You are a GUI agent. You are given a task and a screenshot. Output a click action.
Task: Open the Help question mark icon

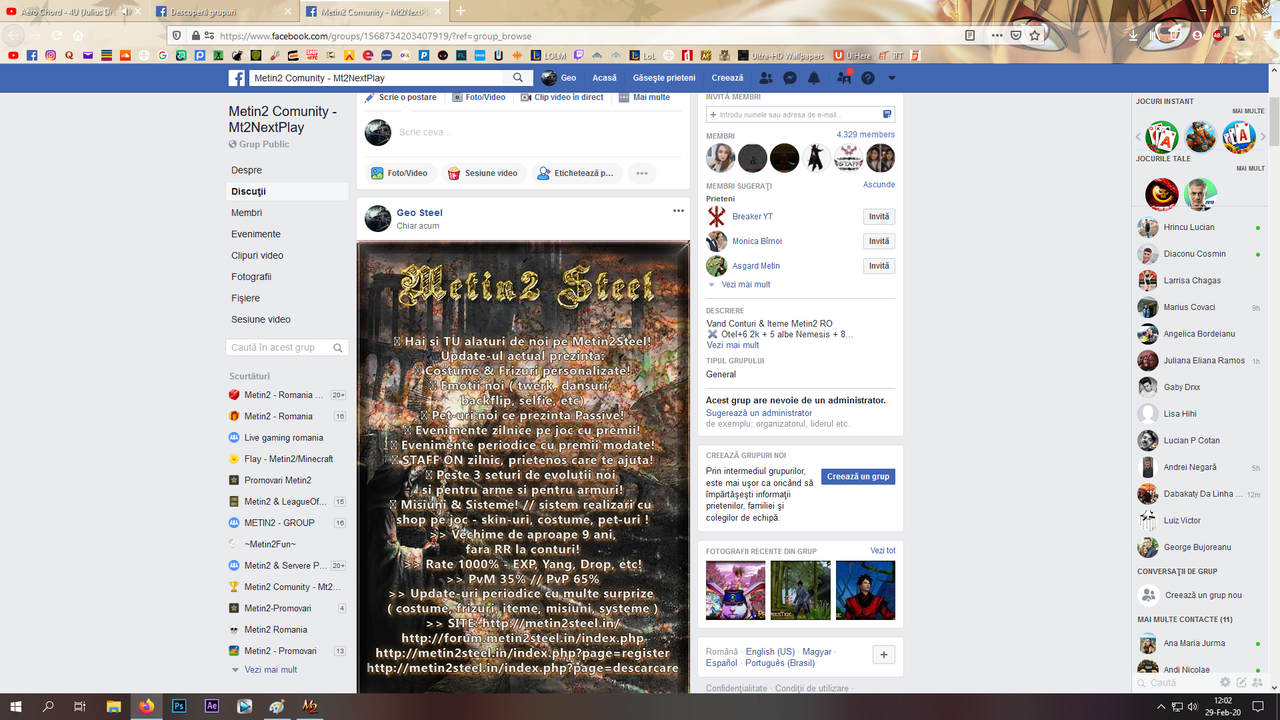click(x=868, y=78)
